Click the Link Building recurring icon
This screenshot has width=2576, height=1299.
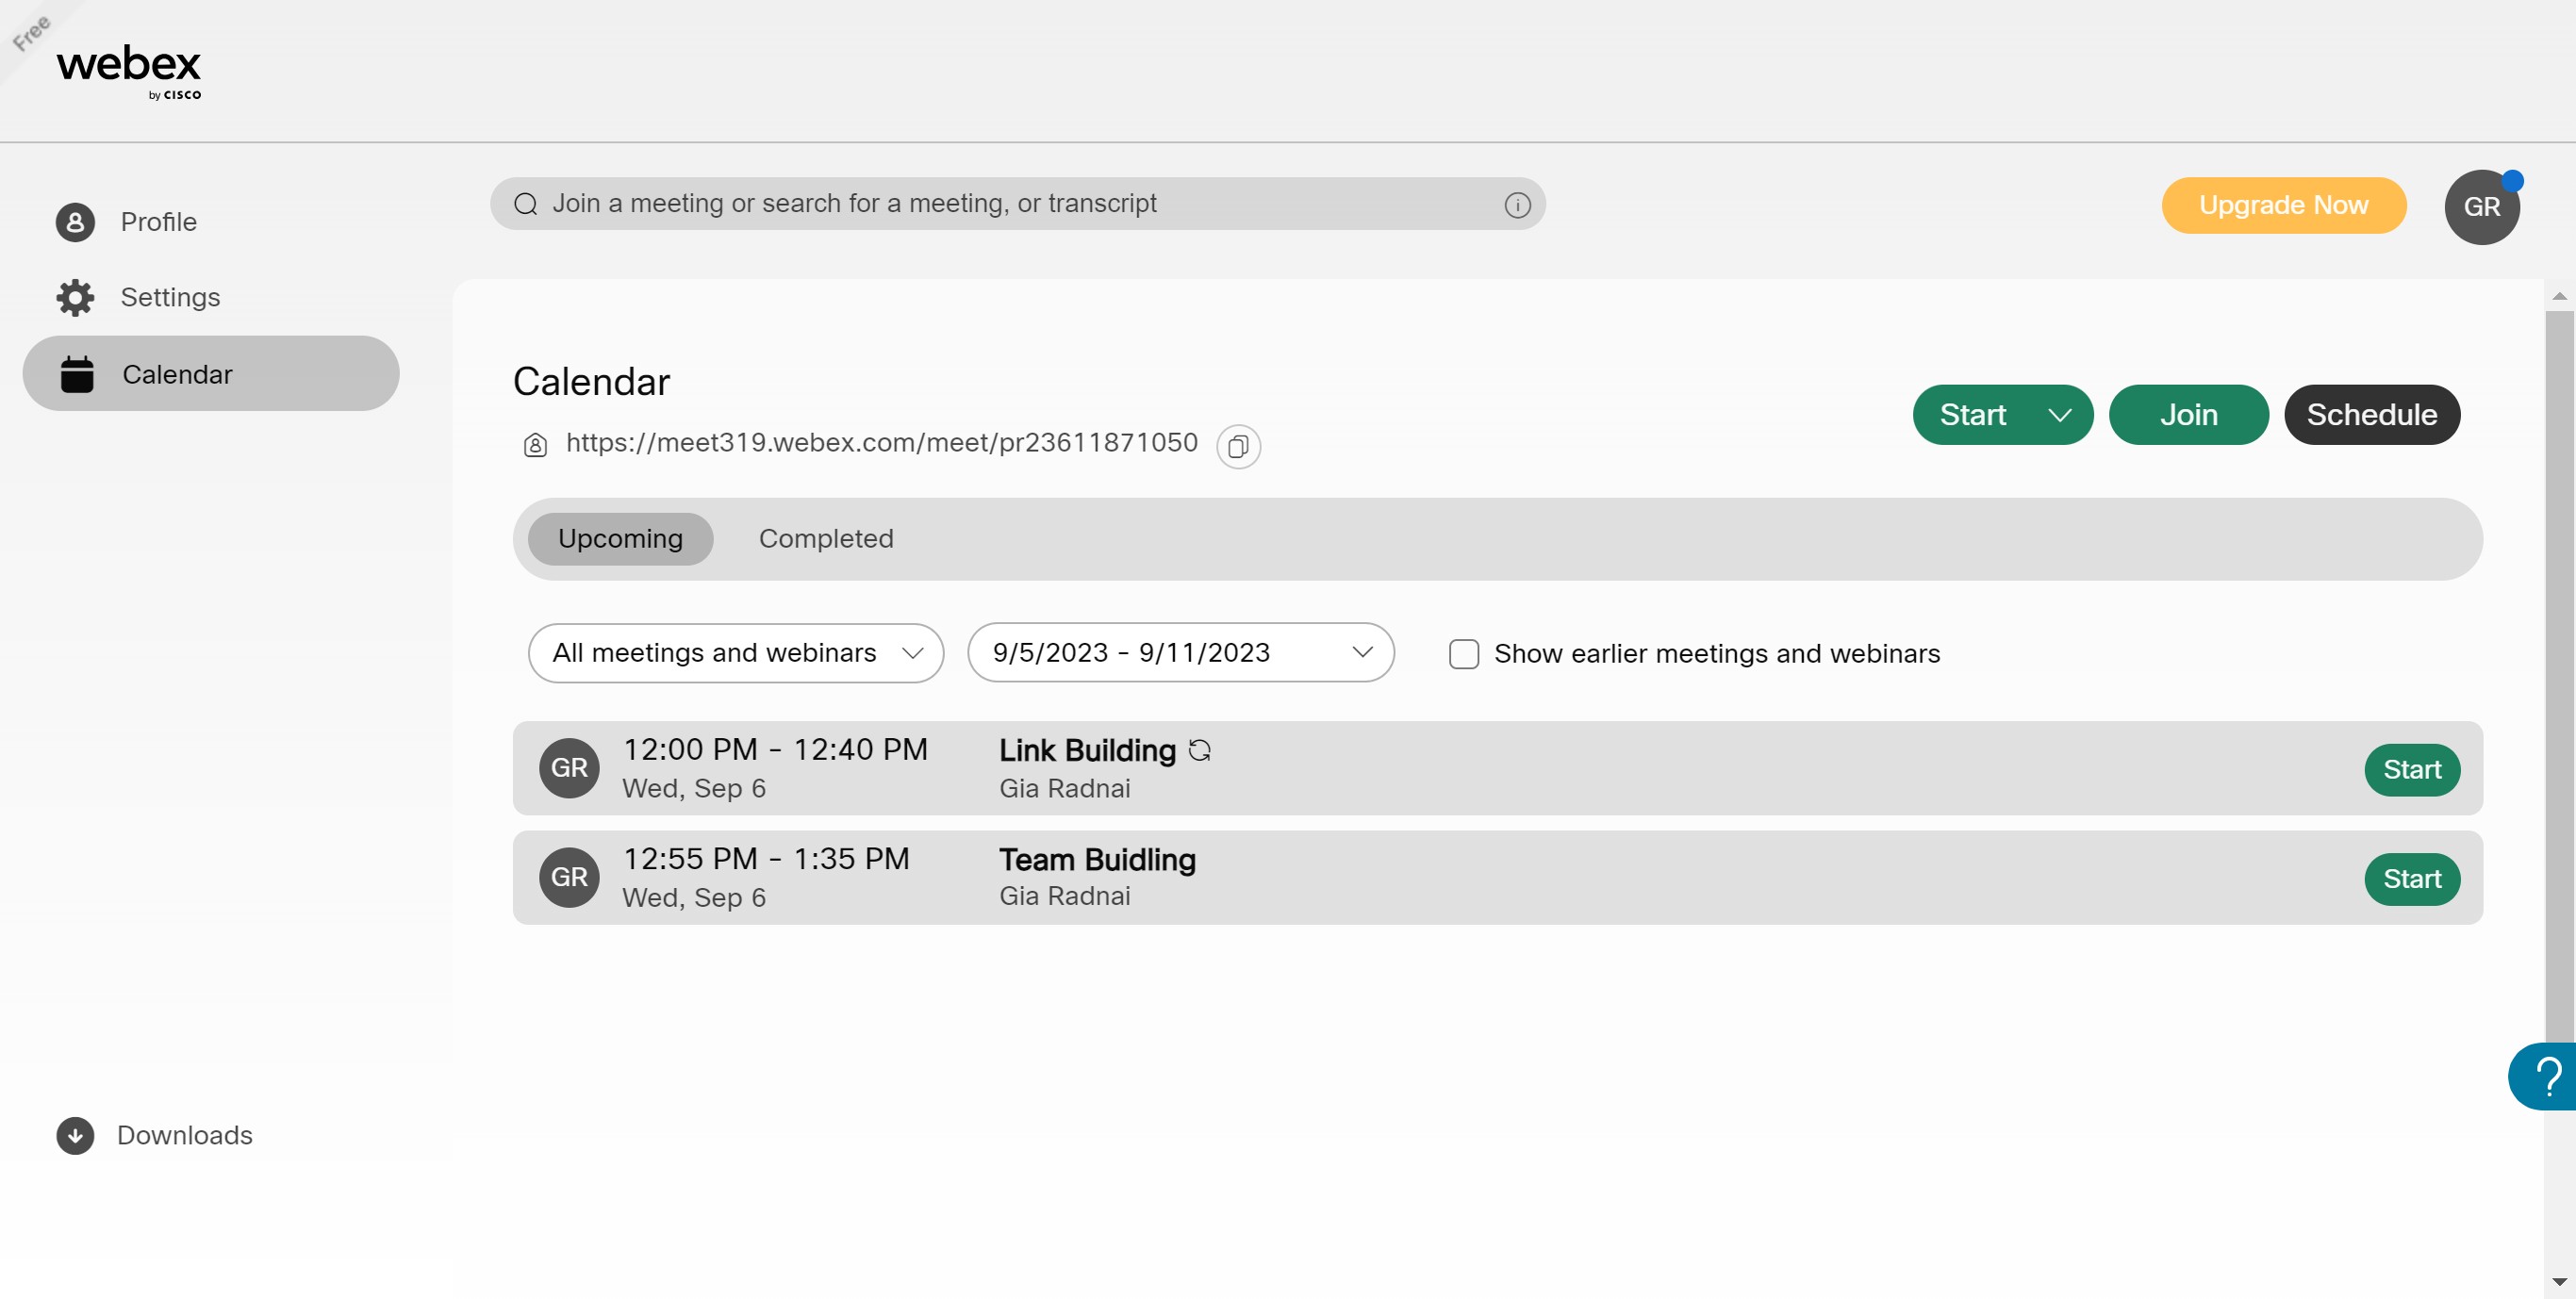pos(1200,750)
